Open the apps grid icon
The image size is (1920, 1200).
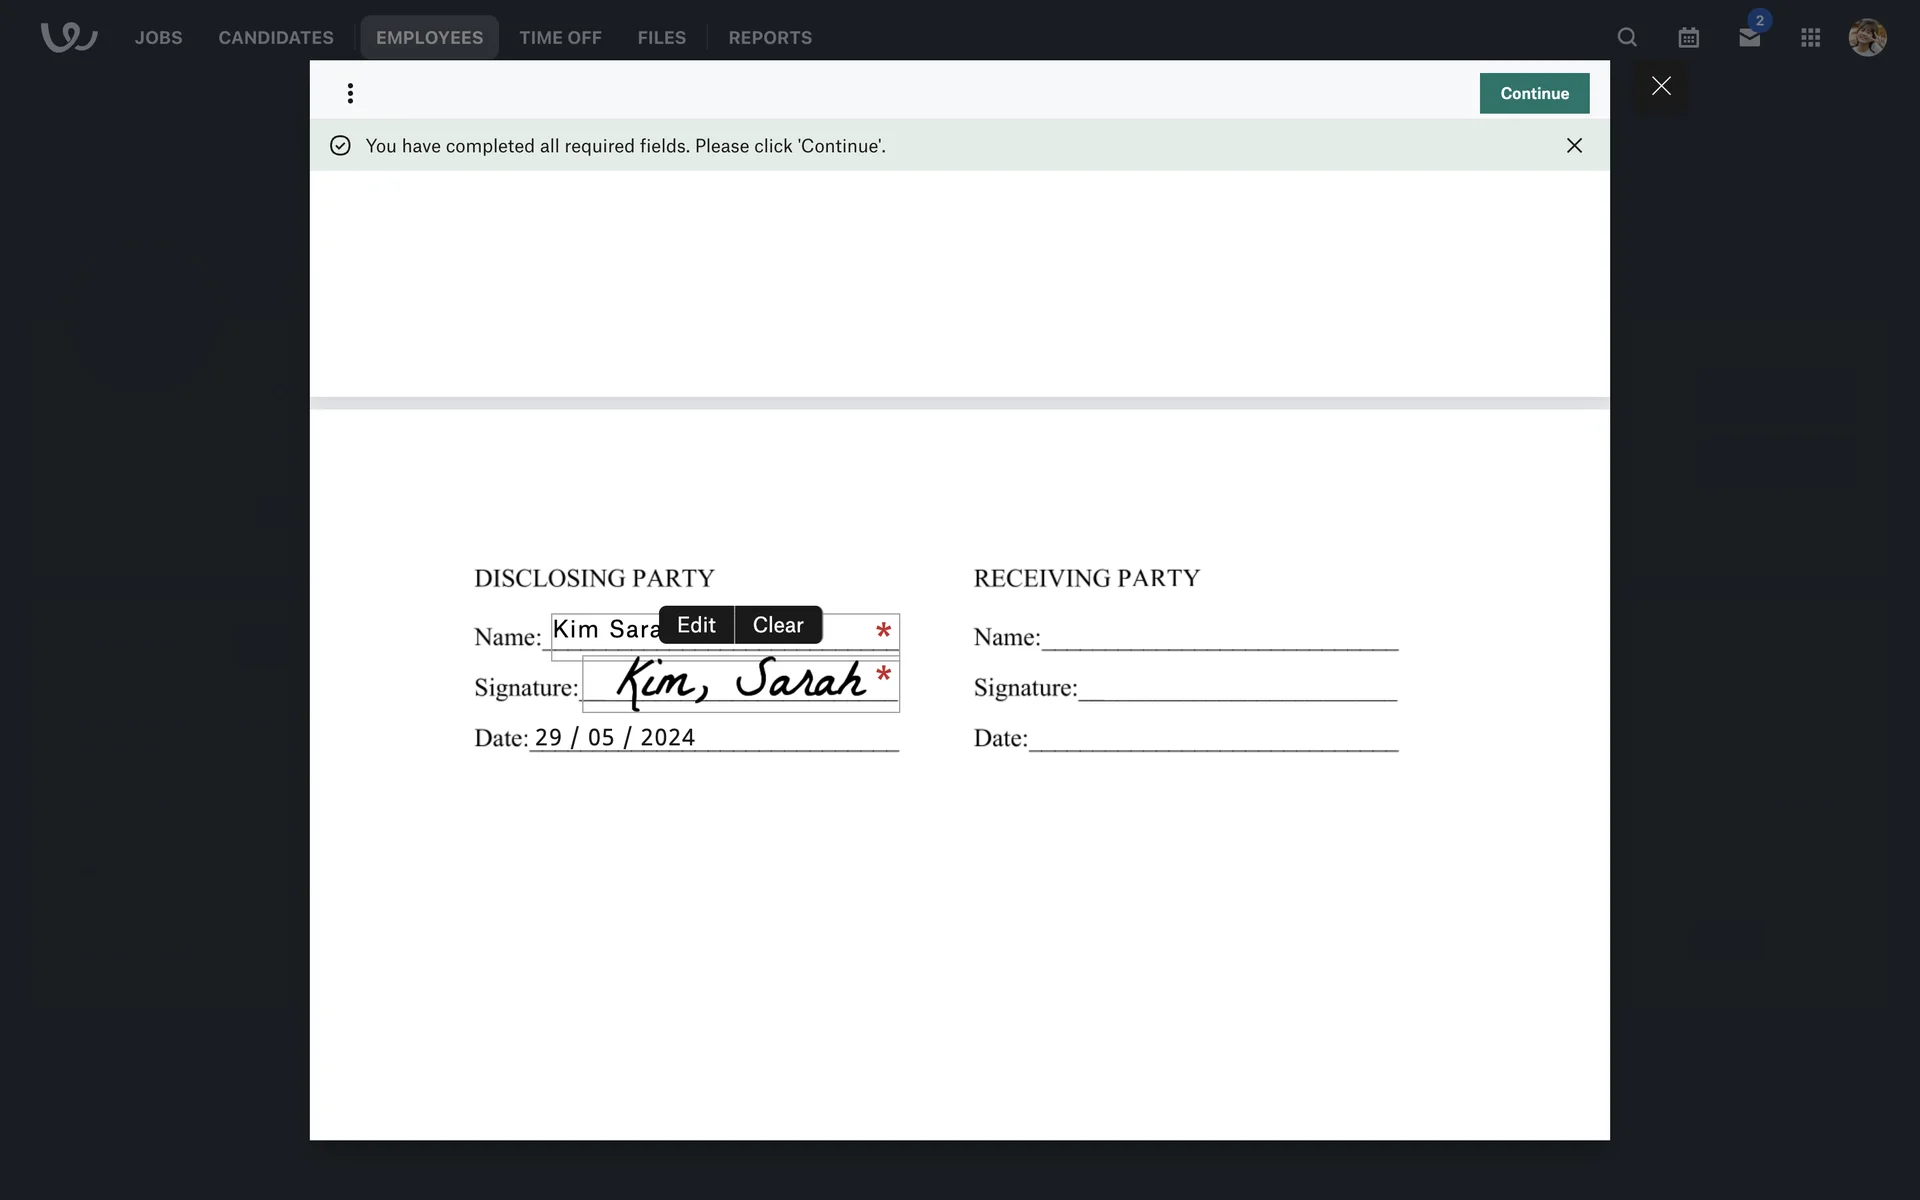click(1810, 38)
